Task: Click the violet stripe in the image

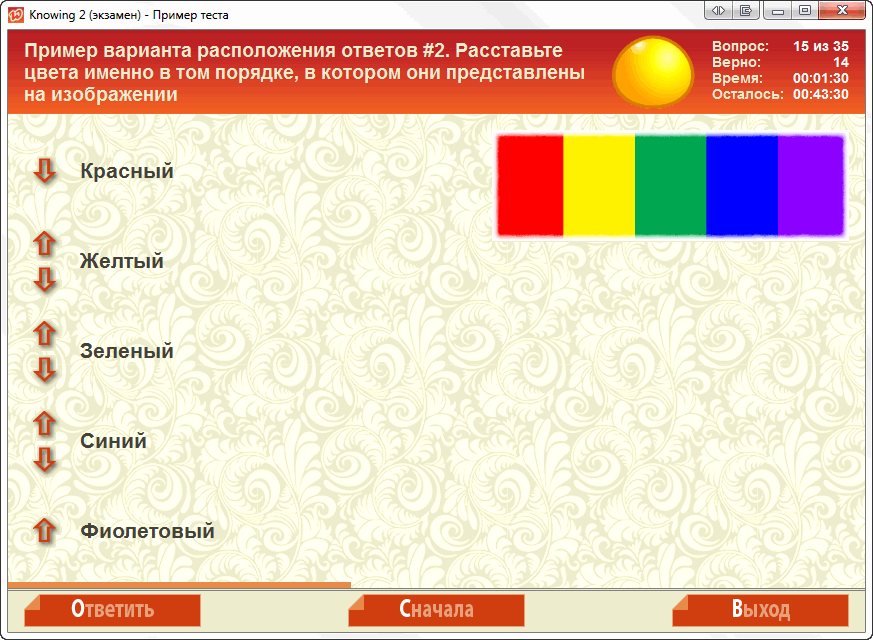Action: click(811, 186)
